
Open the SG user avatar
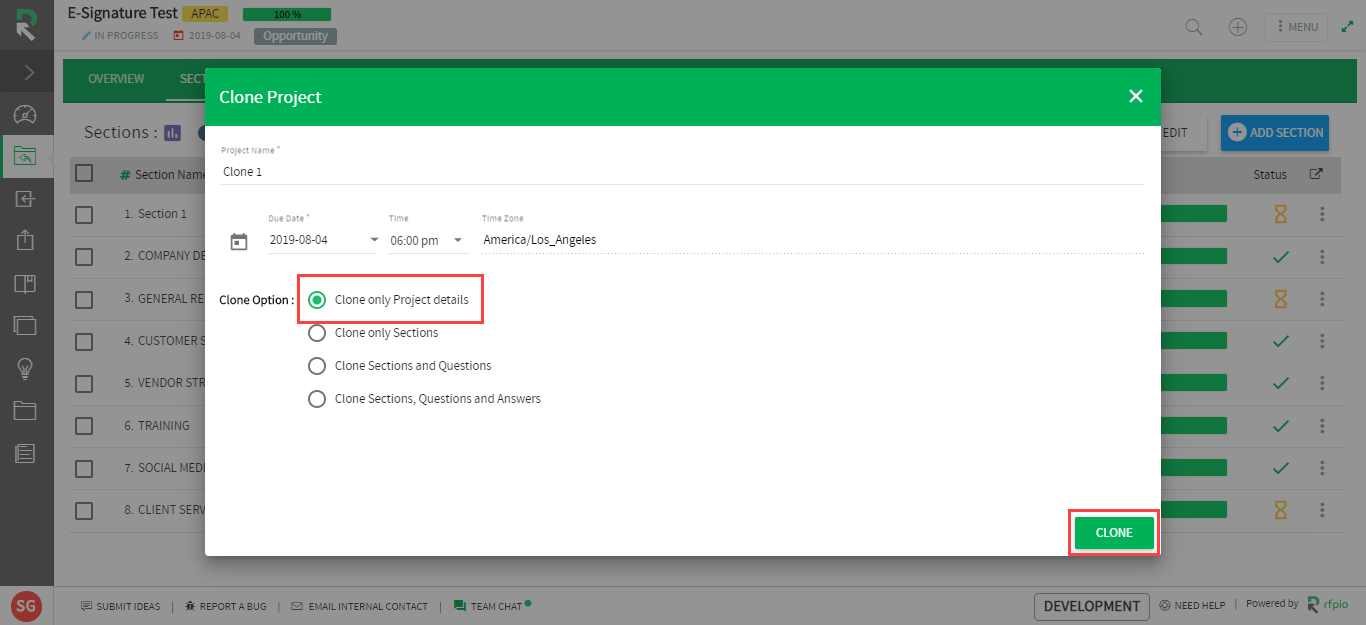(26, 606)
